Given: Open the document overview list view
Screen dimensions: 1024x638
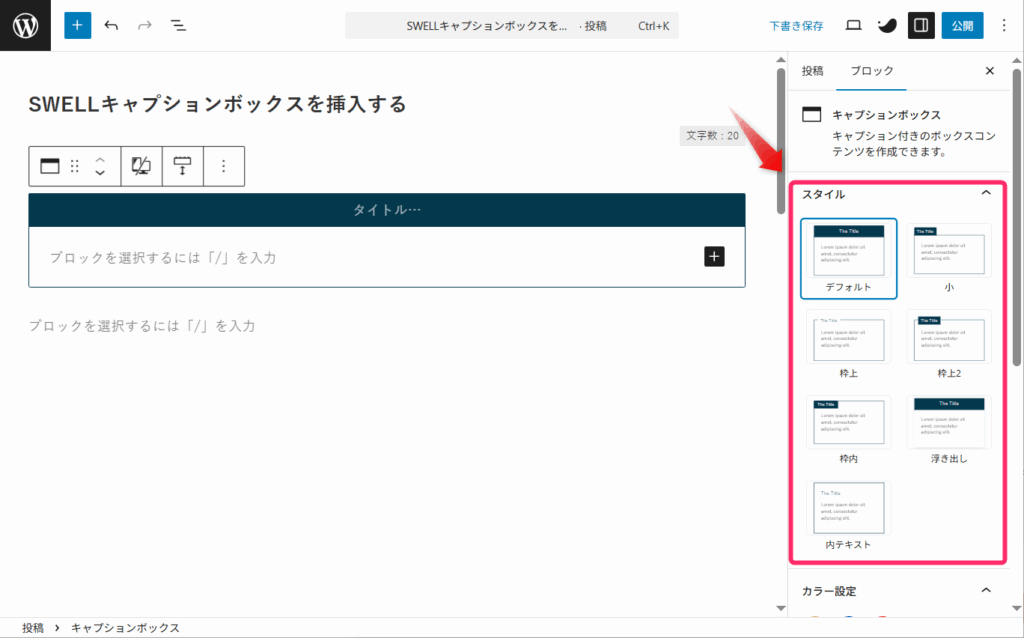Looking at the screenshot, I should (178, 25).
